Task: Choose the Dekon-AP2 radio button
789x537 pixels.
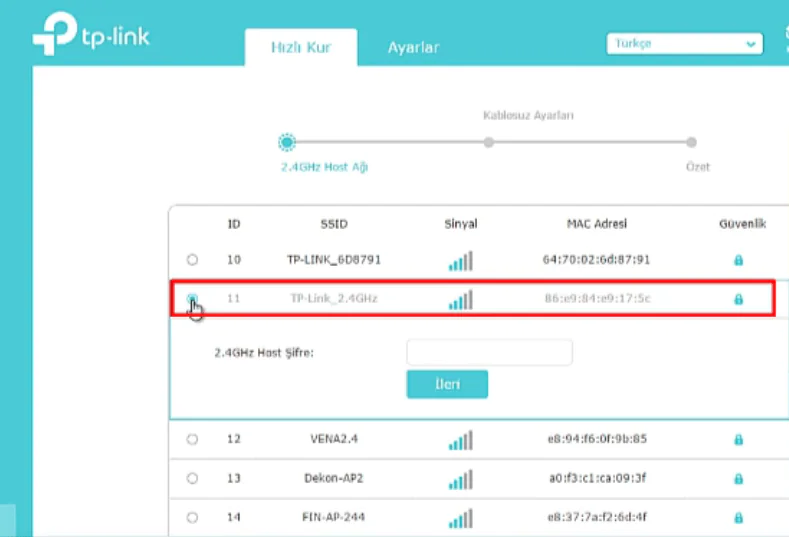Action: 192,478
